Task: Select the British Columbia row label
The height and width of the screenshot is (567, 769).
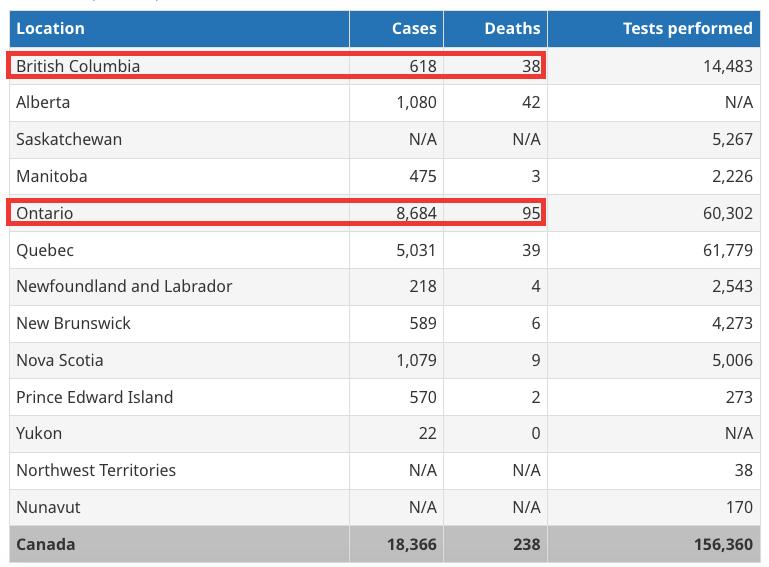Action: pos(78,66)
